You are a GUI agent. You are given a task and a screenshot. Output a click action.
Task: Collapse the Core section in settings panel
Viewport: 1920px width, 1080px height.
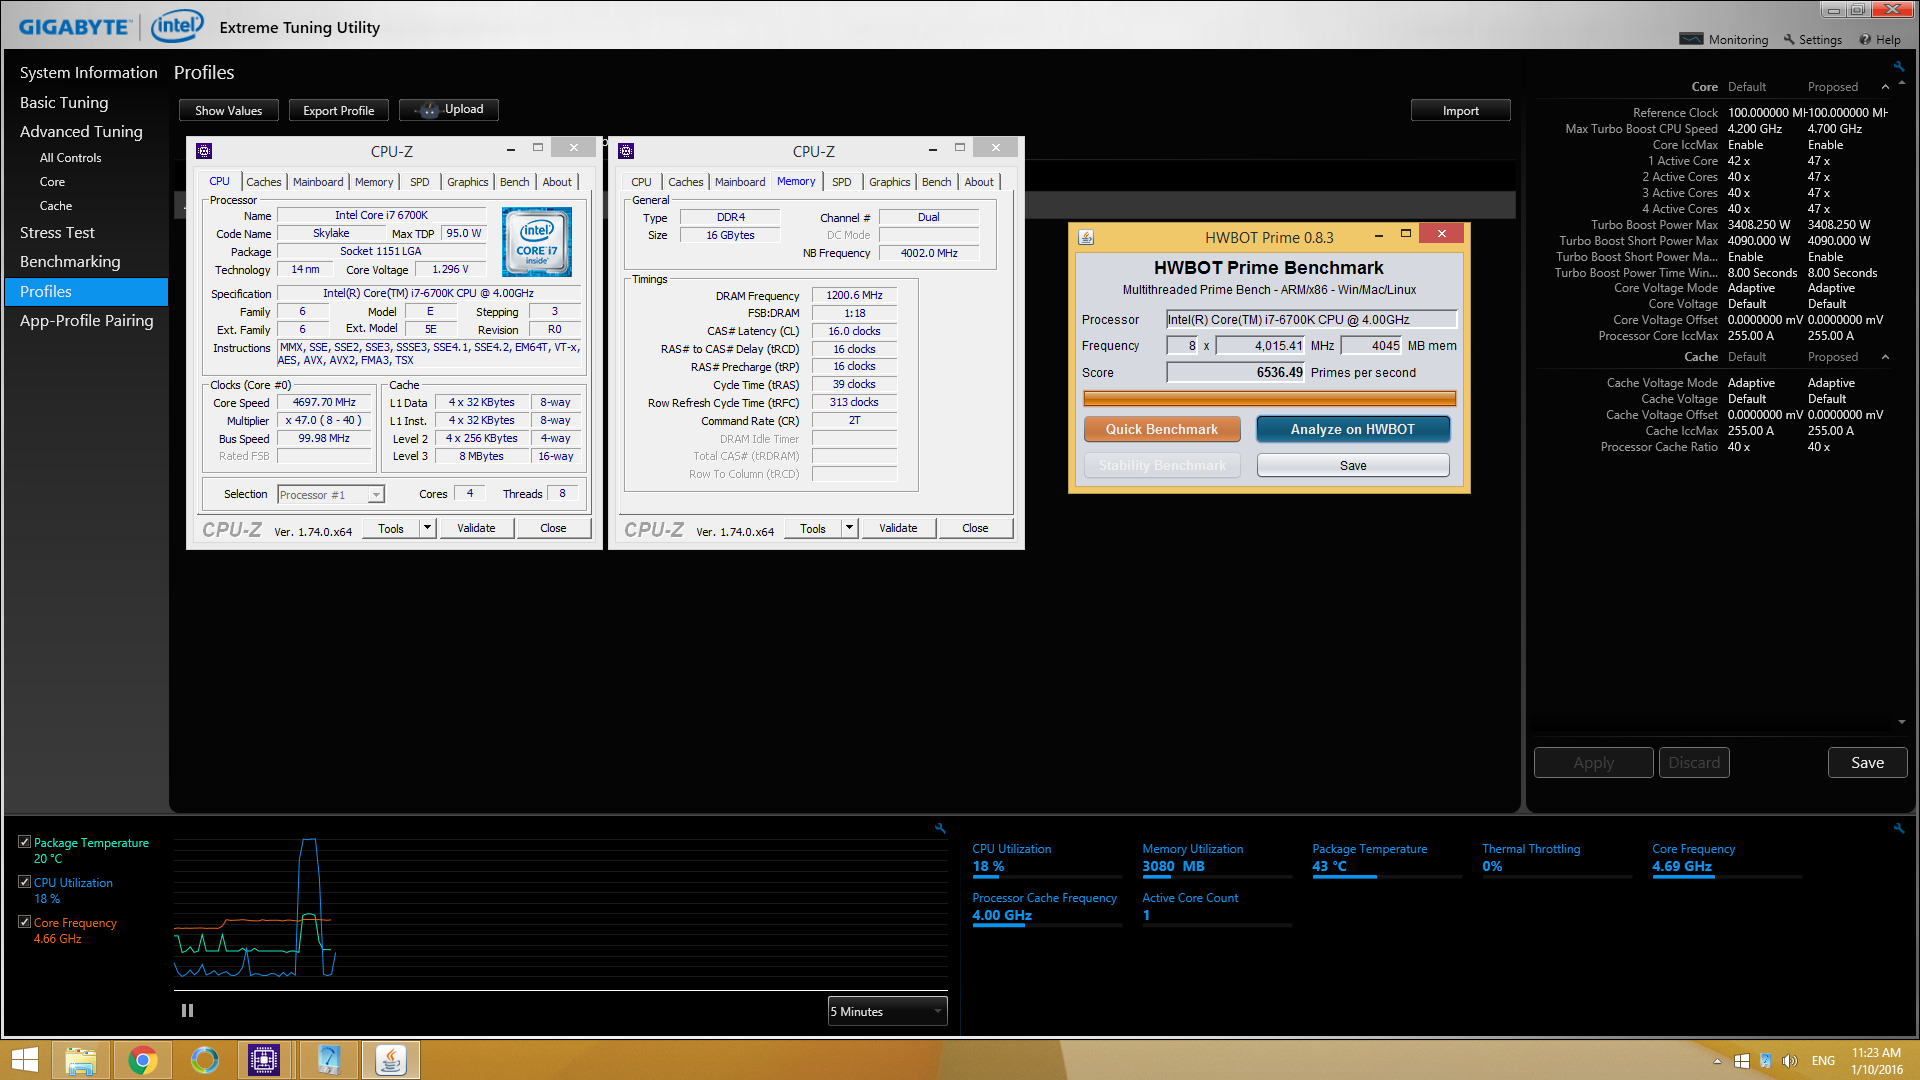pyautogui.click(x=1886, y=87)
